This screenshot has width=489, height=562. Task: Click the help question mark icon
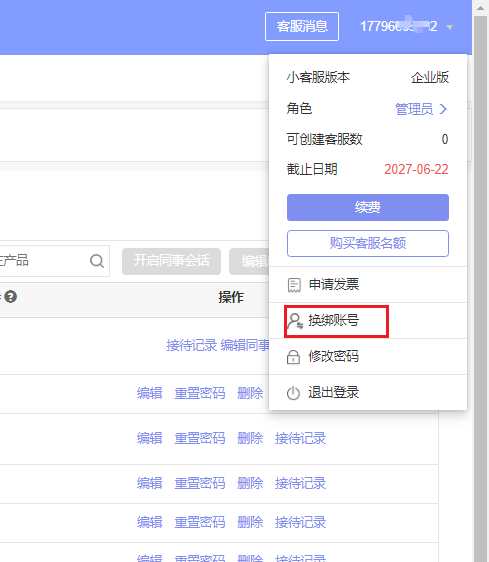click(10, 296)
